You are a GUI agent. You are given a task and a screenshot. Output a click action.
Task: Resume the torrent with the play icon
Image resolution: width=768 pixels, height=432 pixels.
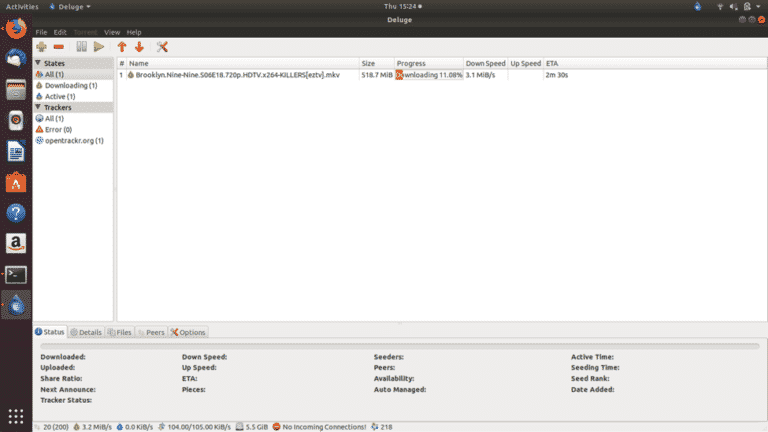[99, 47]
